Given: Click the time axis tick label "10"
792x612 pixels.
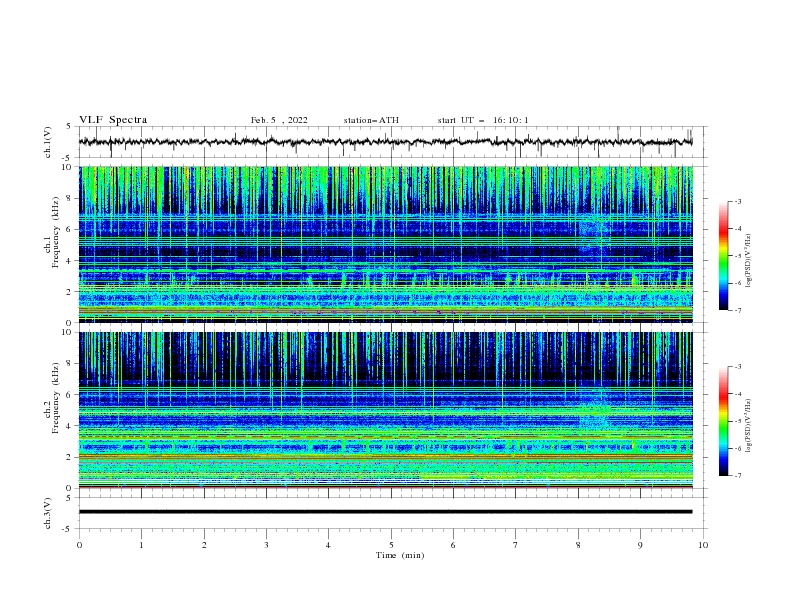Looking at the screenshot, I should click(x=703, y=545).
